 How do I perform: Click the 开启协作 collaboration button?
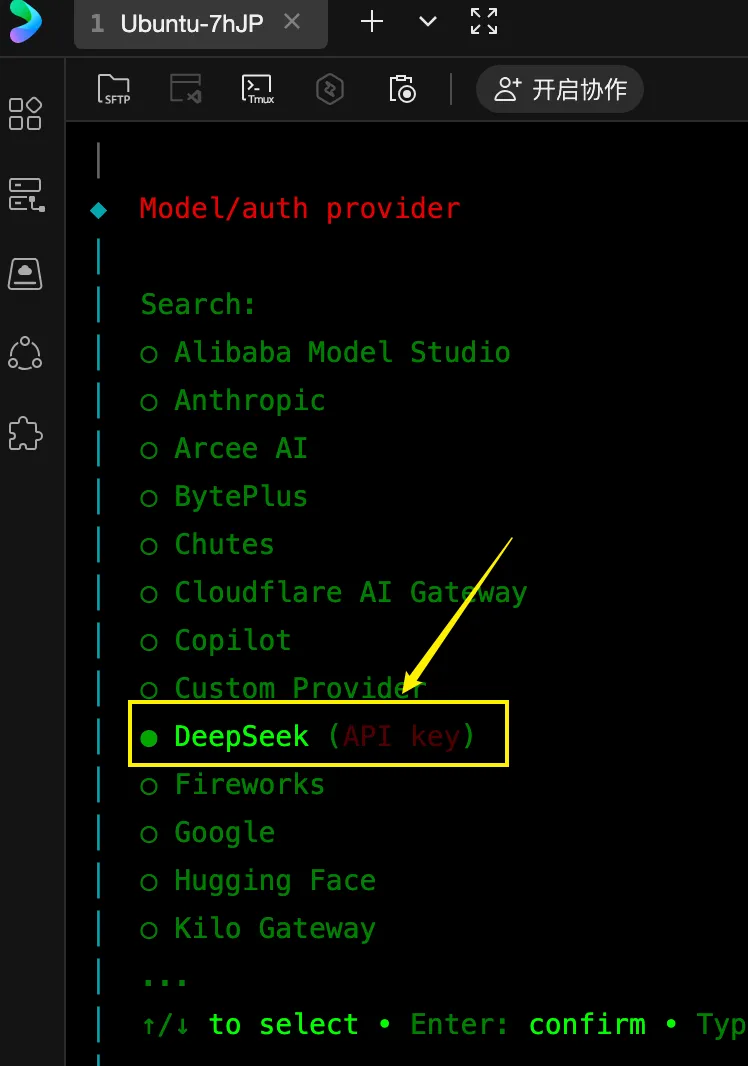[560, 89]
